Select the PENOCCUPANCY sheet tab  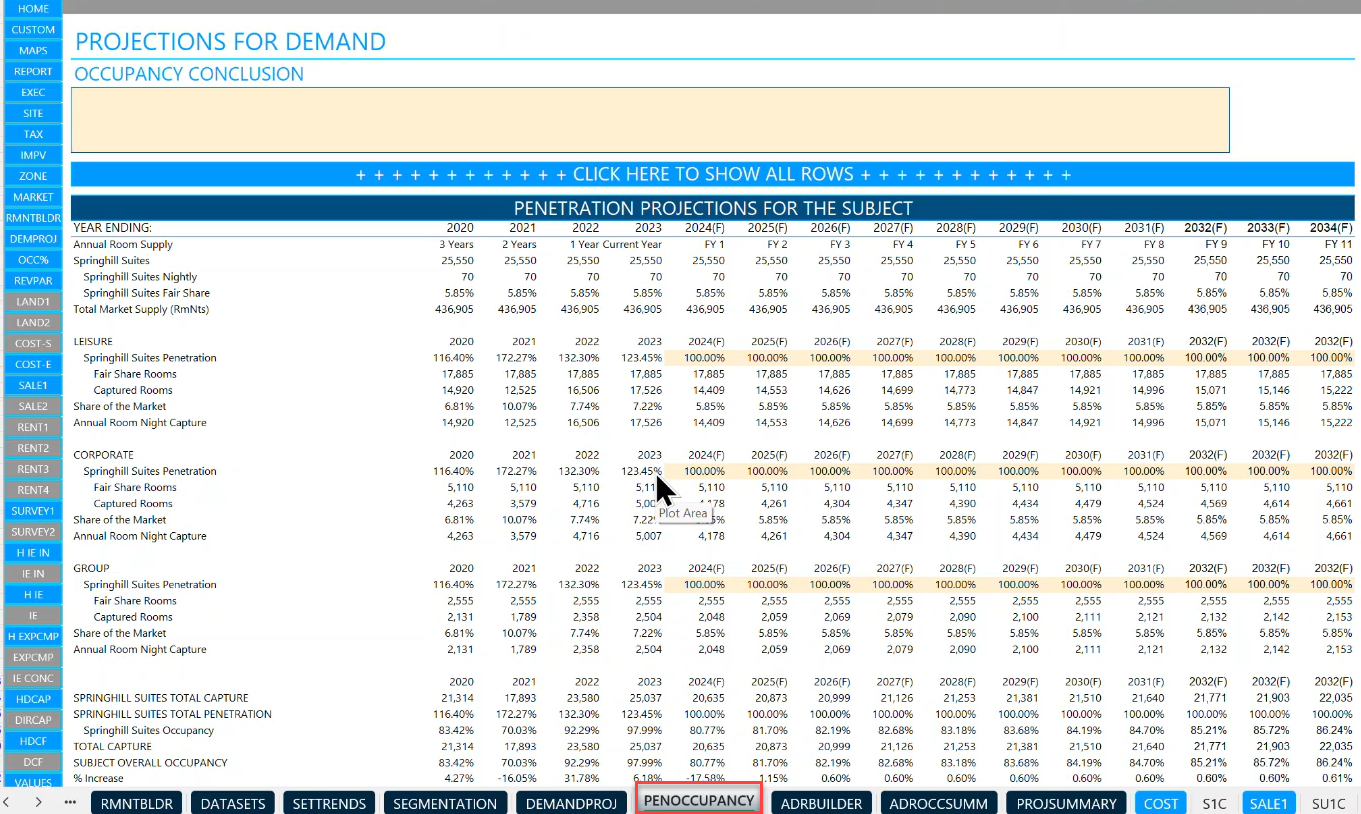699,801
